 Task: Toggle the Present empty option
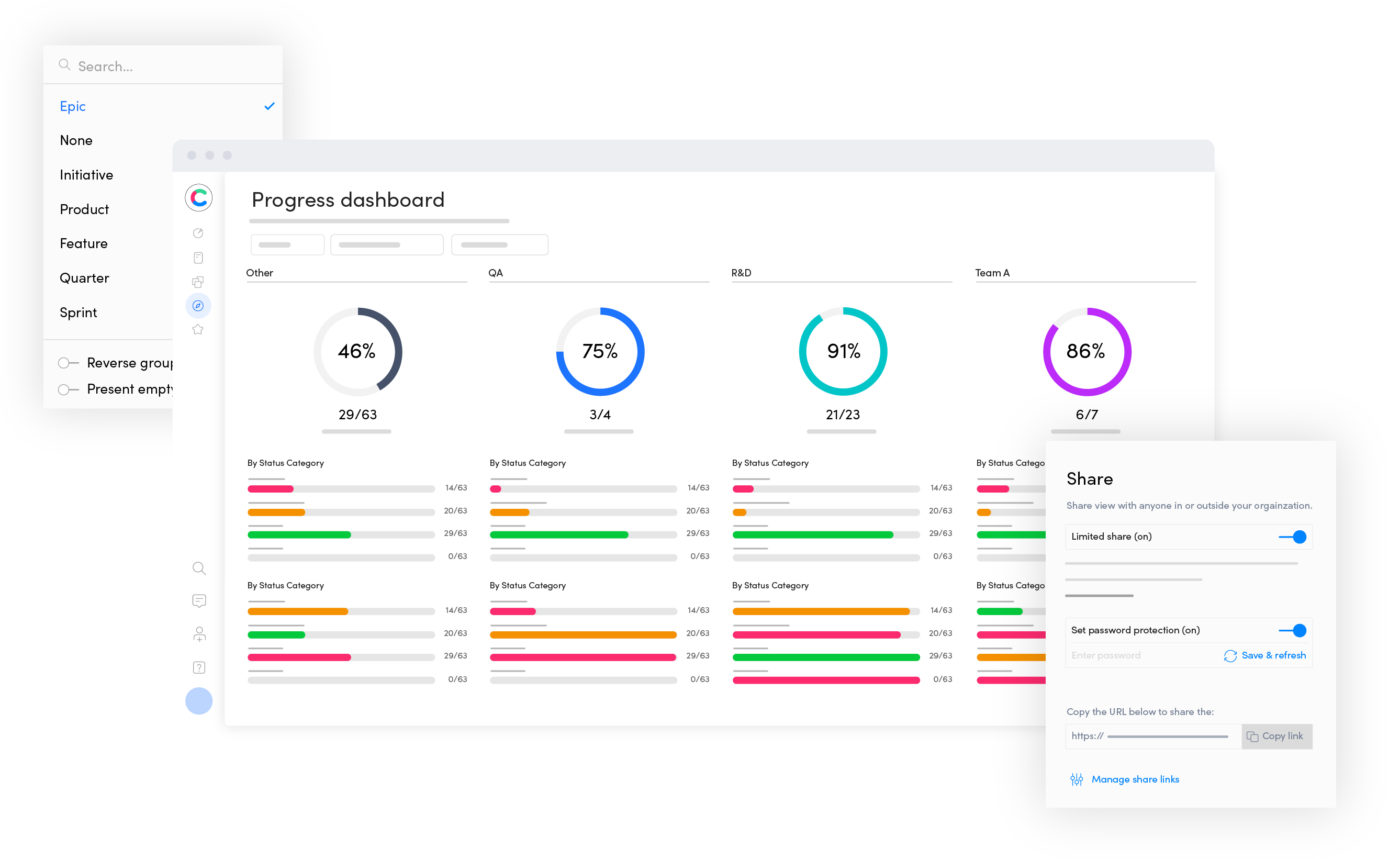[x=66, y=388]
